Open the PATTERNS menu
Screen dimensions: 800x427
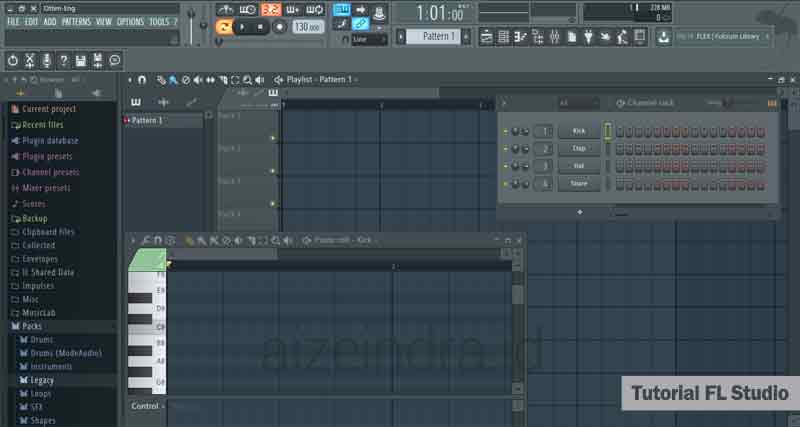(x=77, y=21)
